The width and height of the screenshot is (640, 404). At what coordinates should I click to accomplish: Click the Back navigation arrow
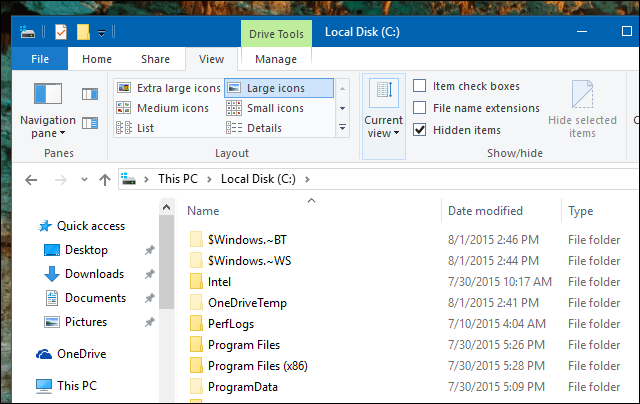pyautogui.click(x=31, y=180)
